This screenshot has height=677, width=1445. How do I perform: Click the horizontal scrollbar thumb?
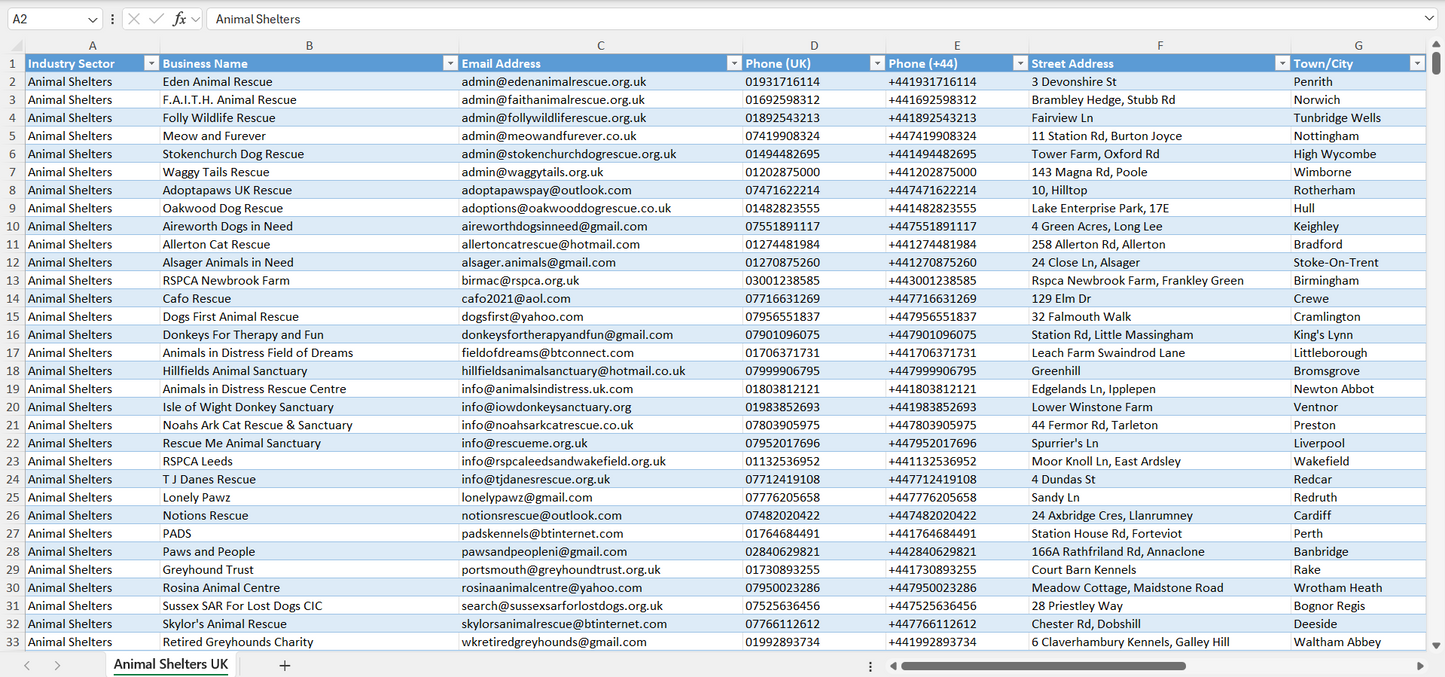click(x=1043, y=665)
